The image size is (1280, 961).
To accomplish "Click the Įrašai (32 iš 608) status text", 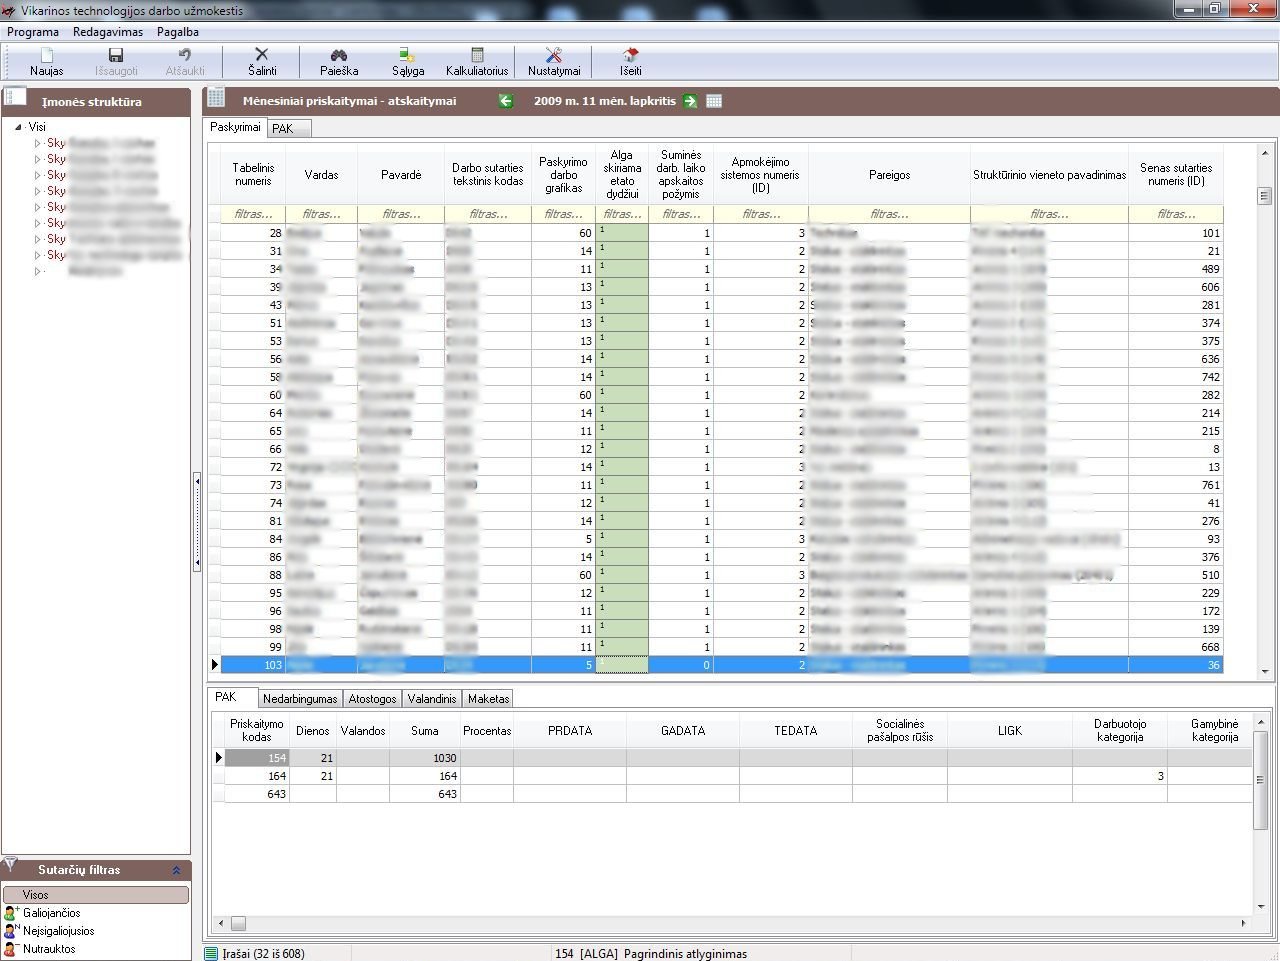I will 264,954.
